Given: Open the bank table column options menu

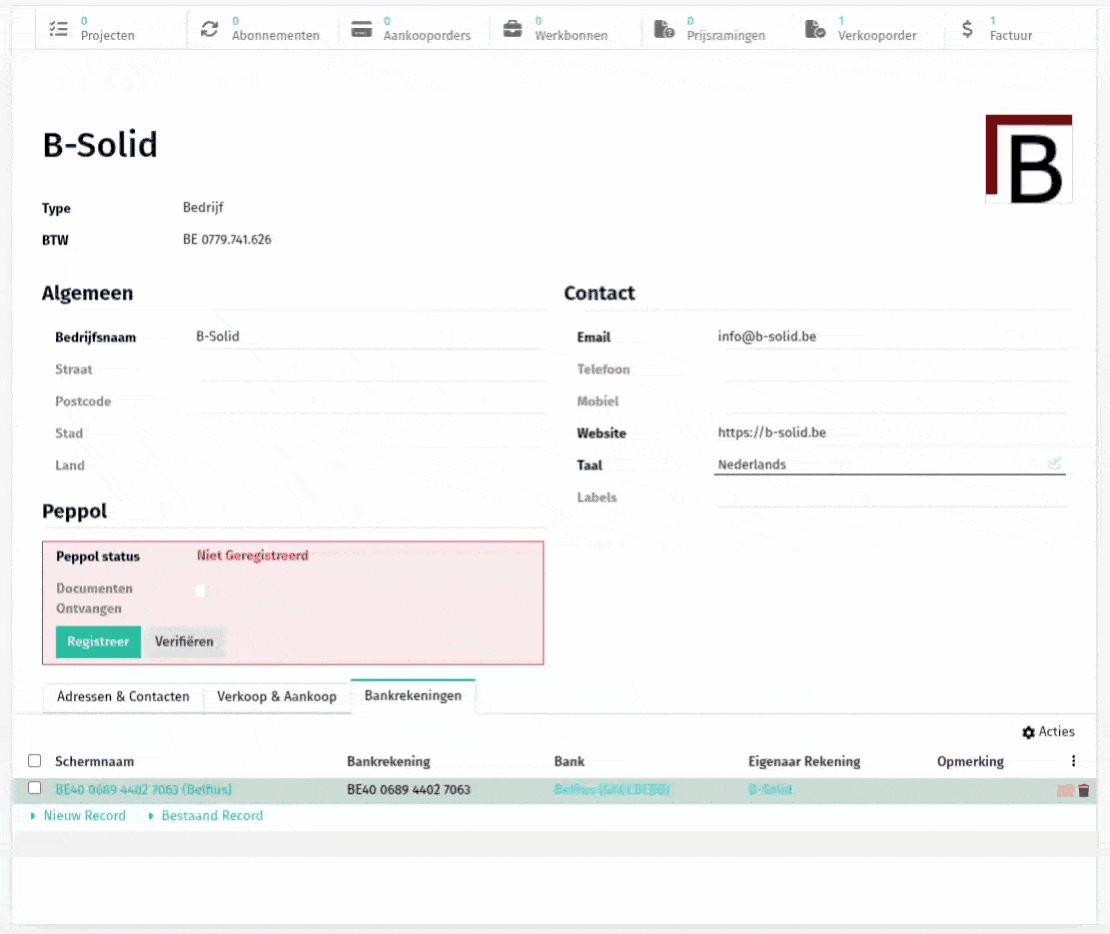Looking at the screenshot, I should 1073,761.
